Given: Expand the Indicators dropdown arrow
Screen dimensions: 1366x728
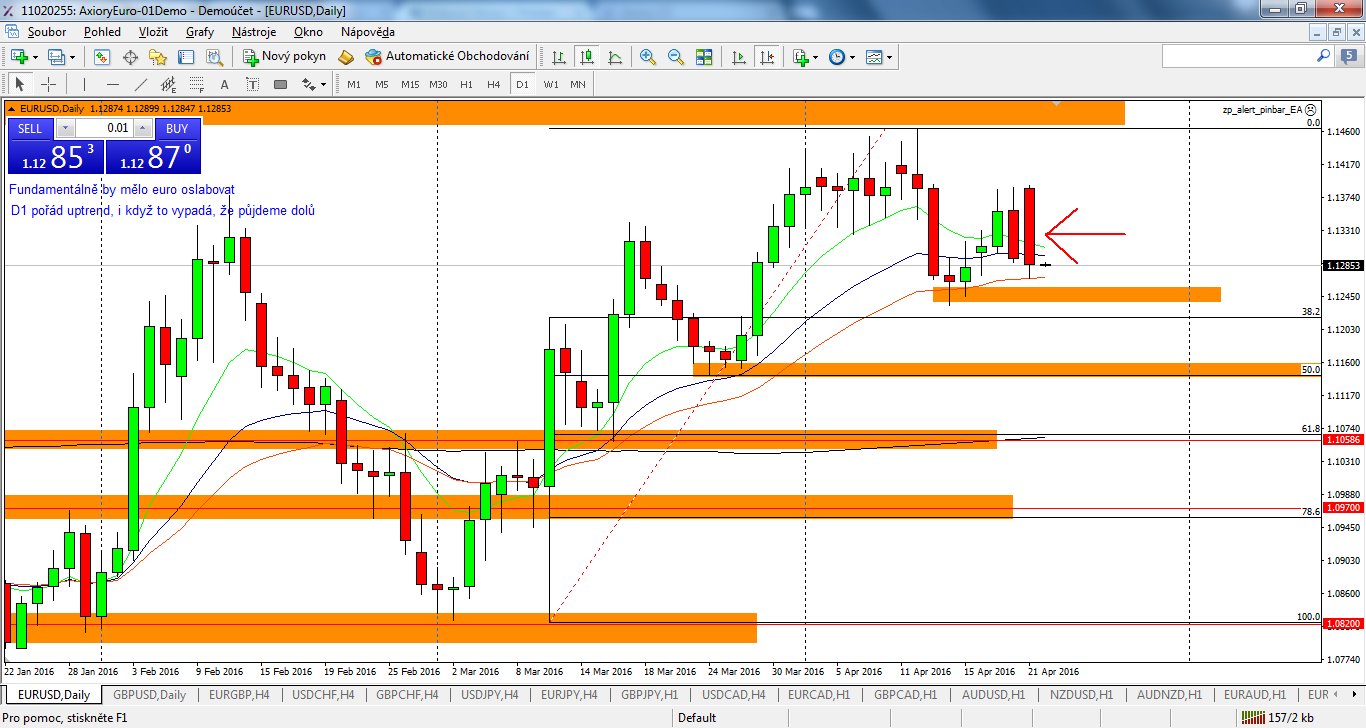Looking at the screenshot, I should [x=816, y=57].
